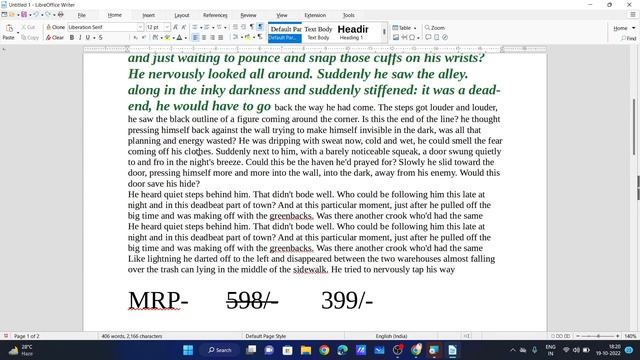The image size is (640, 360).
Task: Insert an image using the picture icon
Action: pyautogui.click(x=396, y=38)
